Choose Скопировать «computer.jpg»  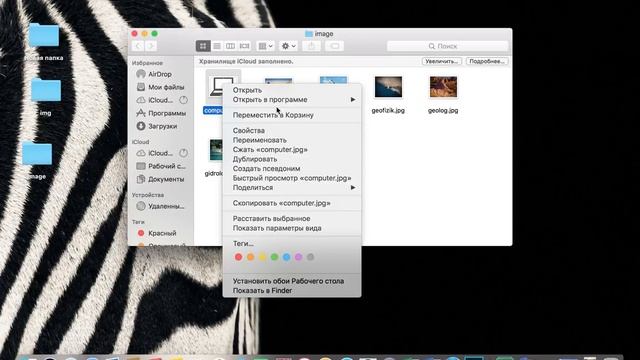pos(291,203)
